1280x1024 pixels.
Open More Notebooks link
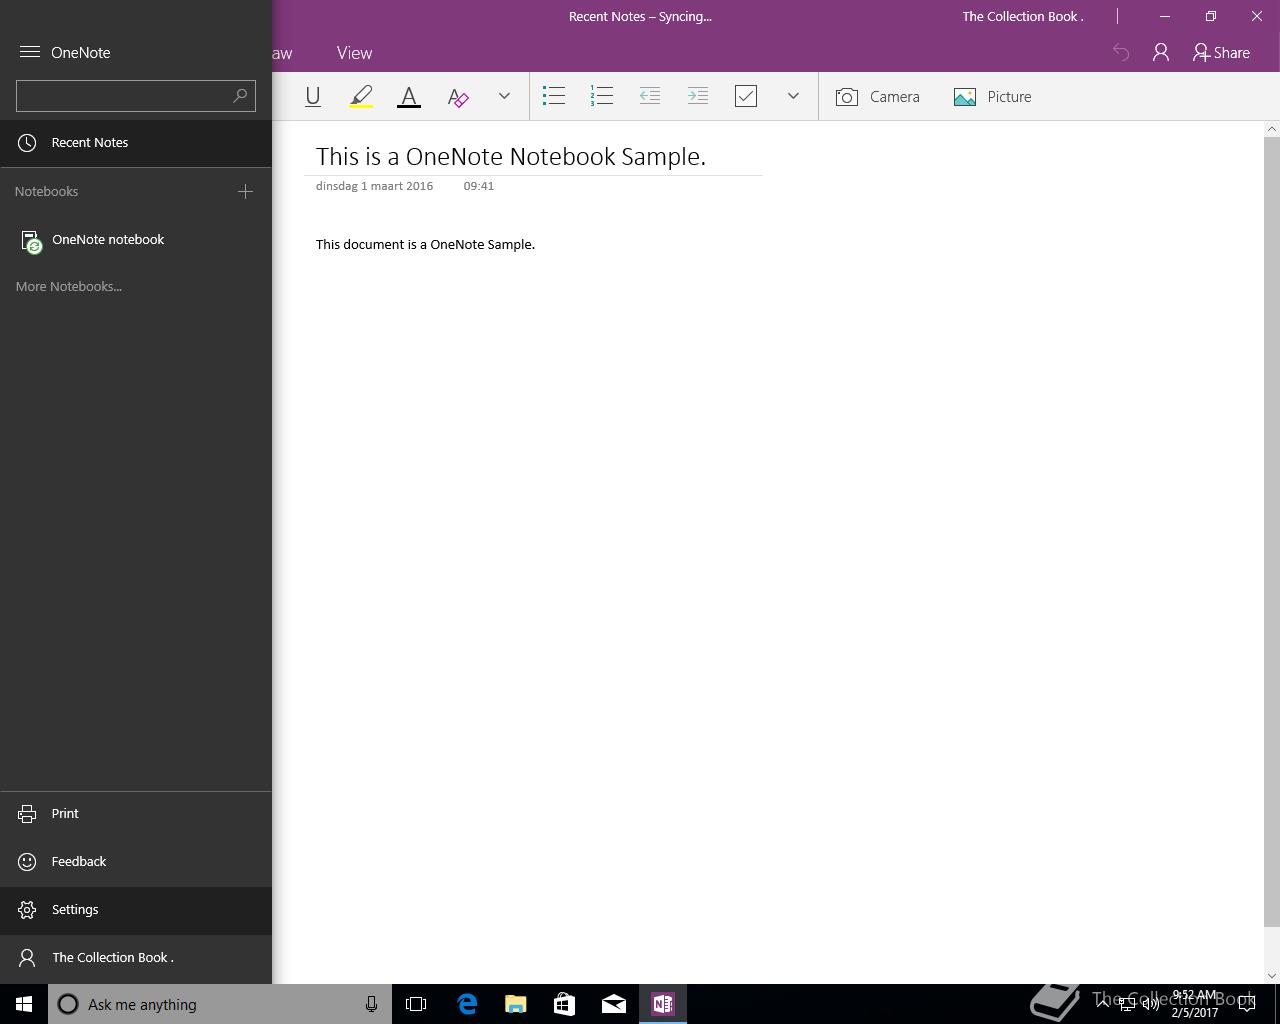(69, 286)
